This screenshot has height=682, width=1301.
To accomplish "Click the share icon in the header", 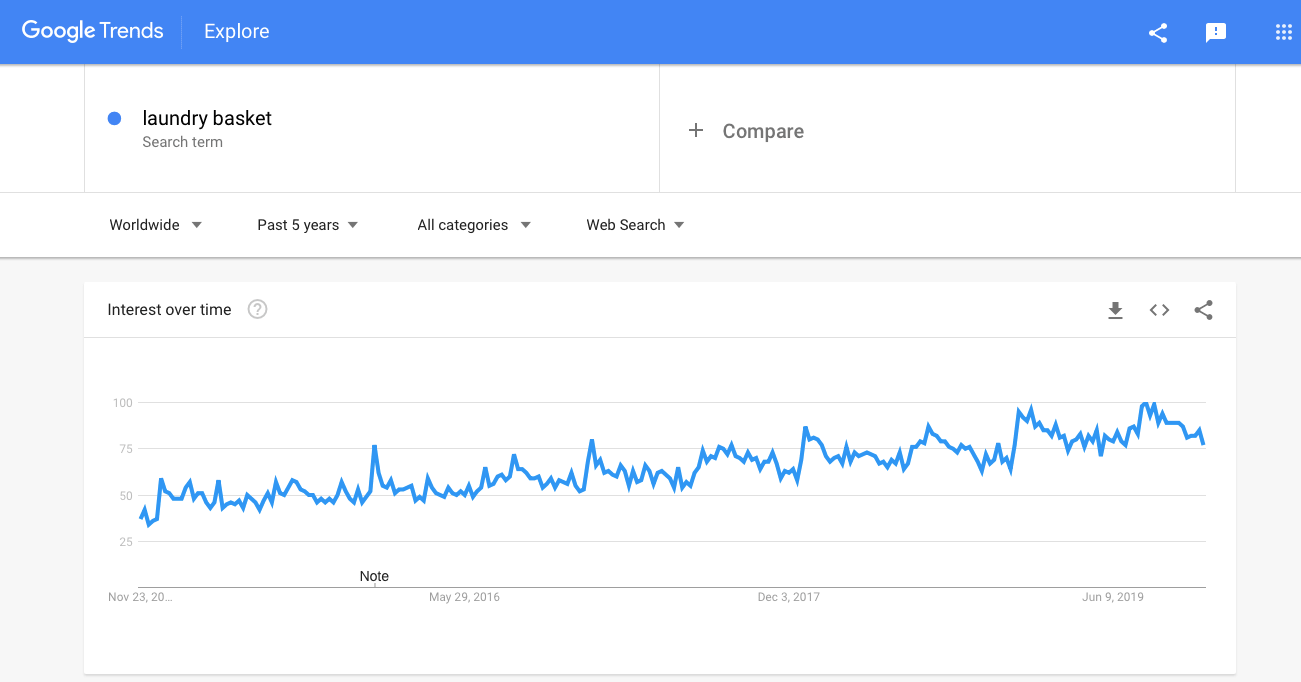I will pos(1158,32).
